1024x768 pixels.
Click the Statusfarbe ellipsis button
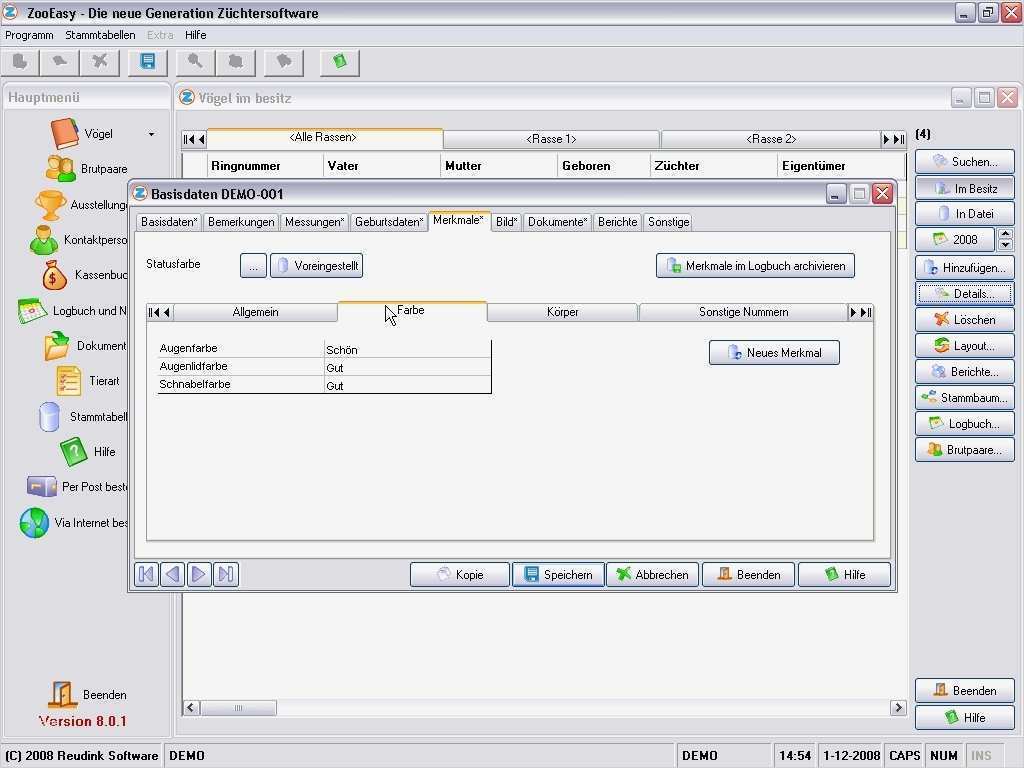tap(253, 266)
